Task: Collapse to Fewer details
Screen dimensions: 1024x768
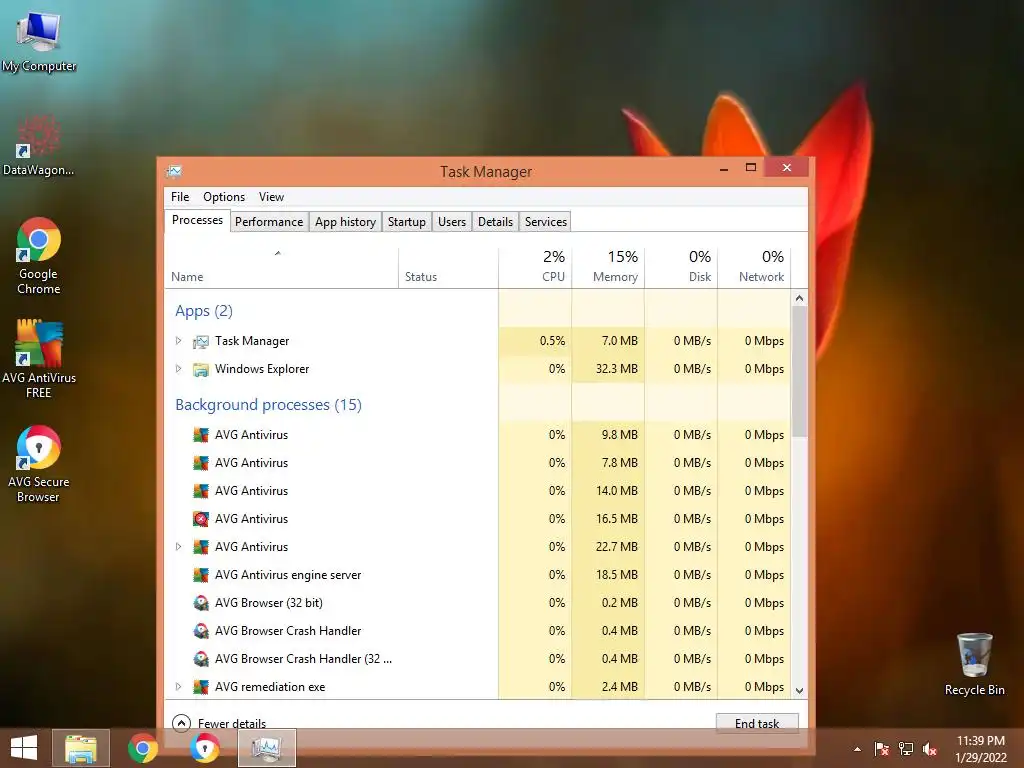Action: [x=219, y=723]
